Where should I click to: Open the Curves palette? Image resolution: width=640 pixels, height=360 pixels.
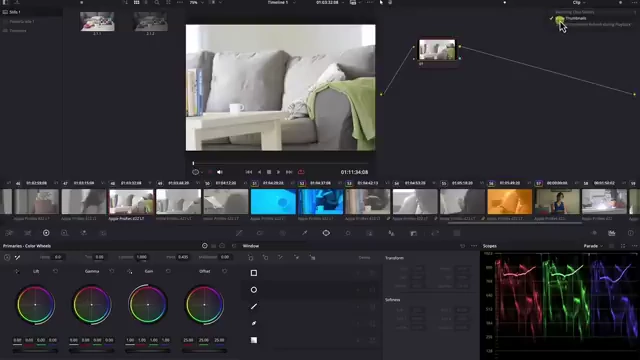click(x=239, y=233)
